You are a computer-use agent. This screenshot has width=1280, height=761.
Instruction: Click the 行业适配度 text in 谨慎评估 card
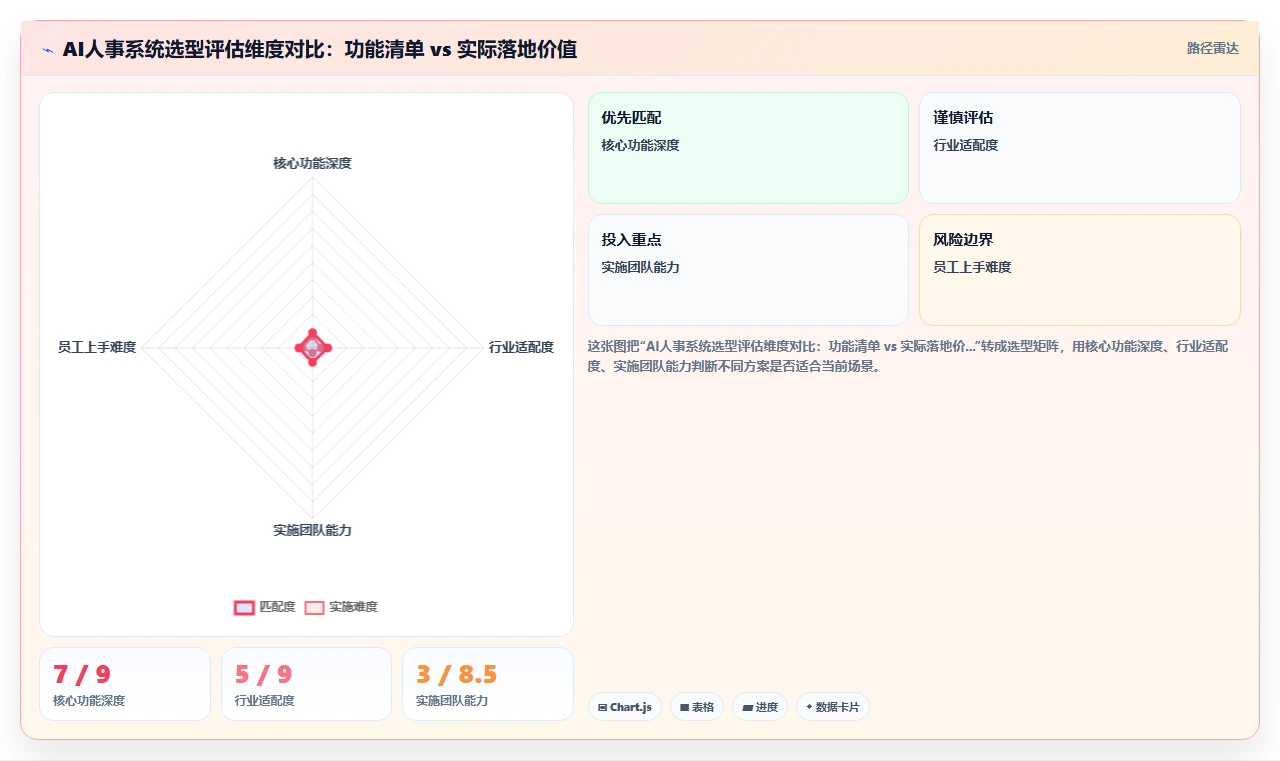[x=966, y=145]
